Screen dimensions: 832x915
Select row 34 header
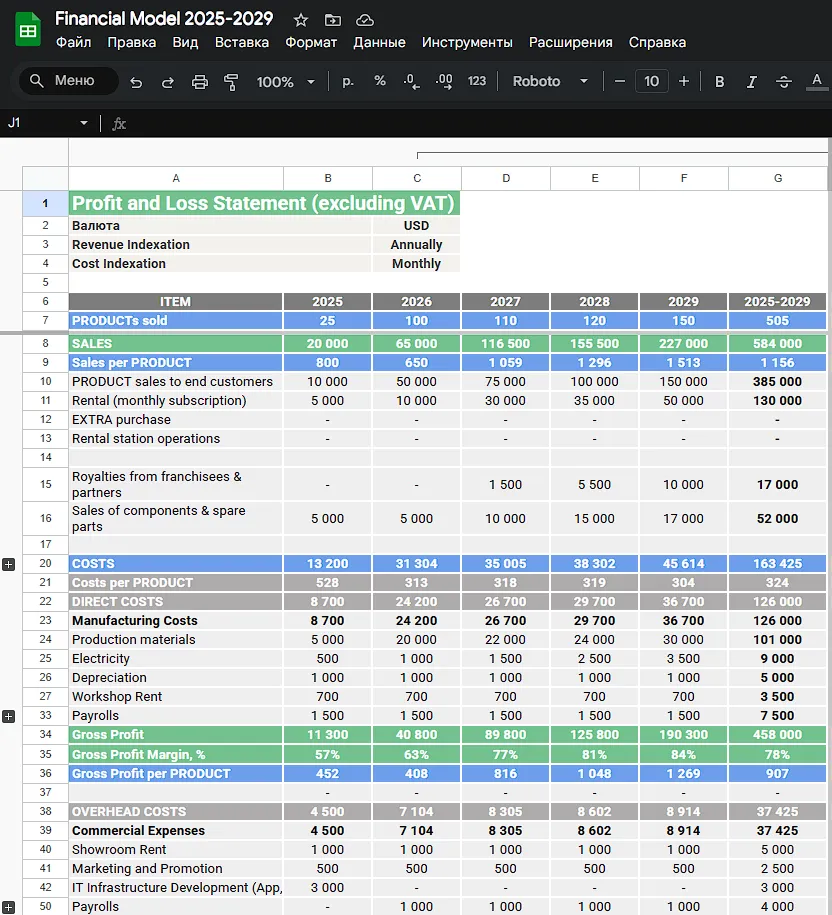pyautogui.click(x=46, y=734)
